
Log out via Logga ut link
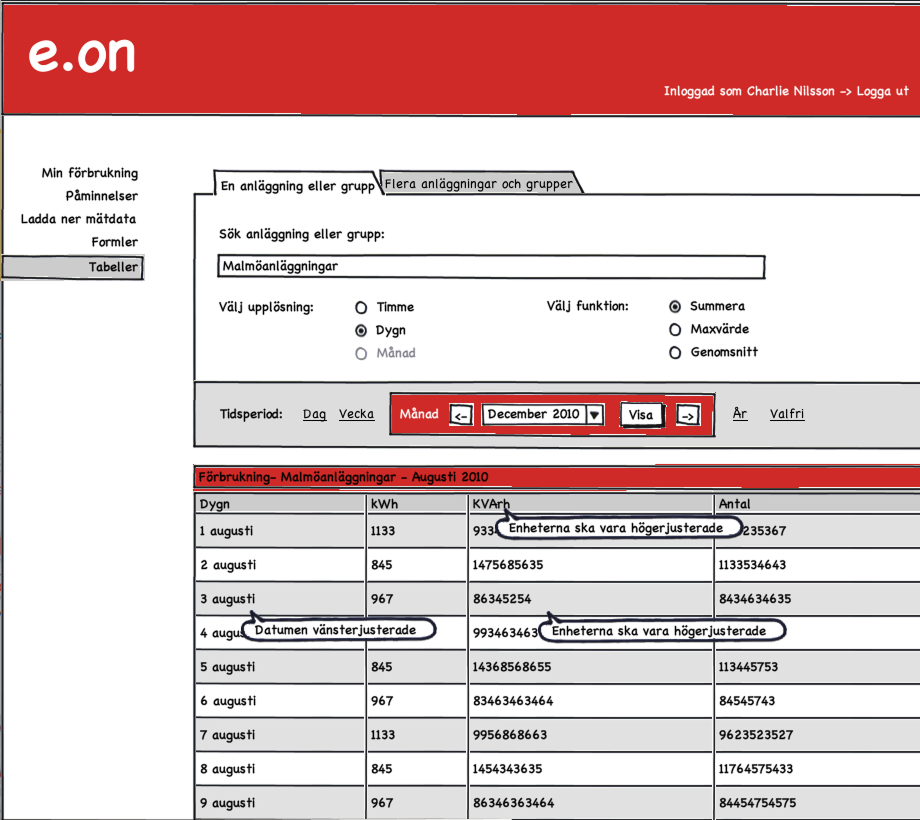click(x=883, y=91)
